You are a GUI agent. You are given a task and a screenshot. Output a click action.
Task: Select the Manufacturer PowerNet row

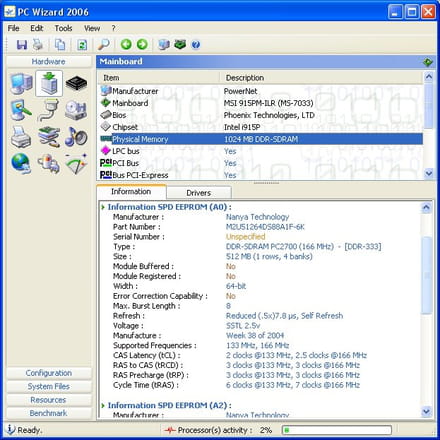pyautogui.click(x=261, y=91)
